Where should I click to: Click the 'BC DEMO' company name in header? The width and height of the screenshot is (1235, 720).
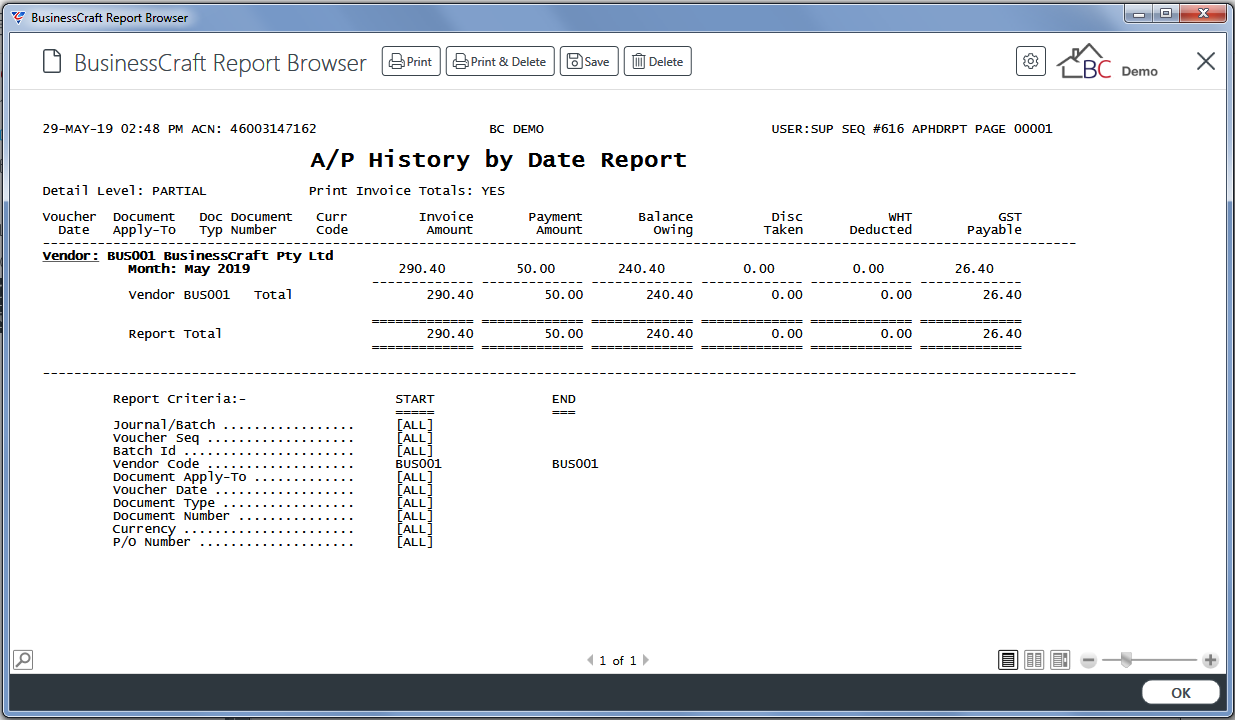click(516, 129)
